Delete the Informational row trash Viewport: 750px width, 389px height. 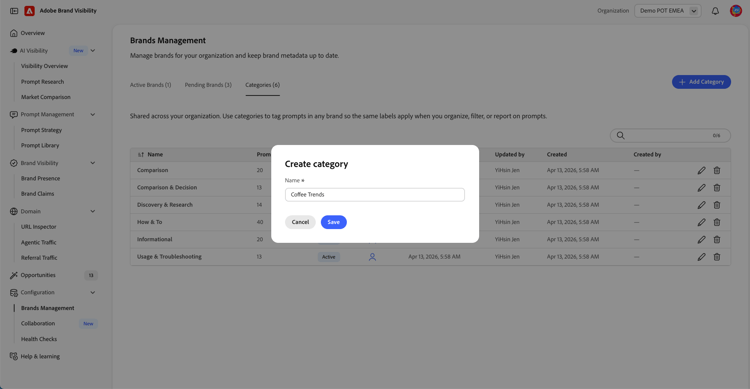[x=717, y=239]
